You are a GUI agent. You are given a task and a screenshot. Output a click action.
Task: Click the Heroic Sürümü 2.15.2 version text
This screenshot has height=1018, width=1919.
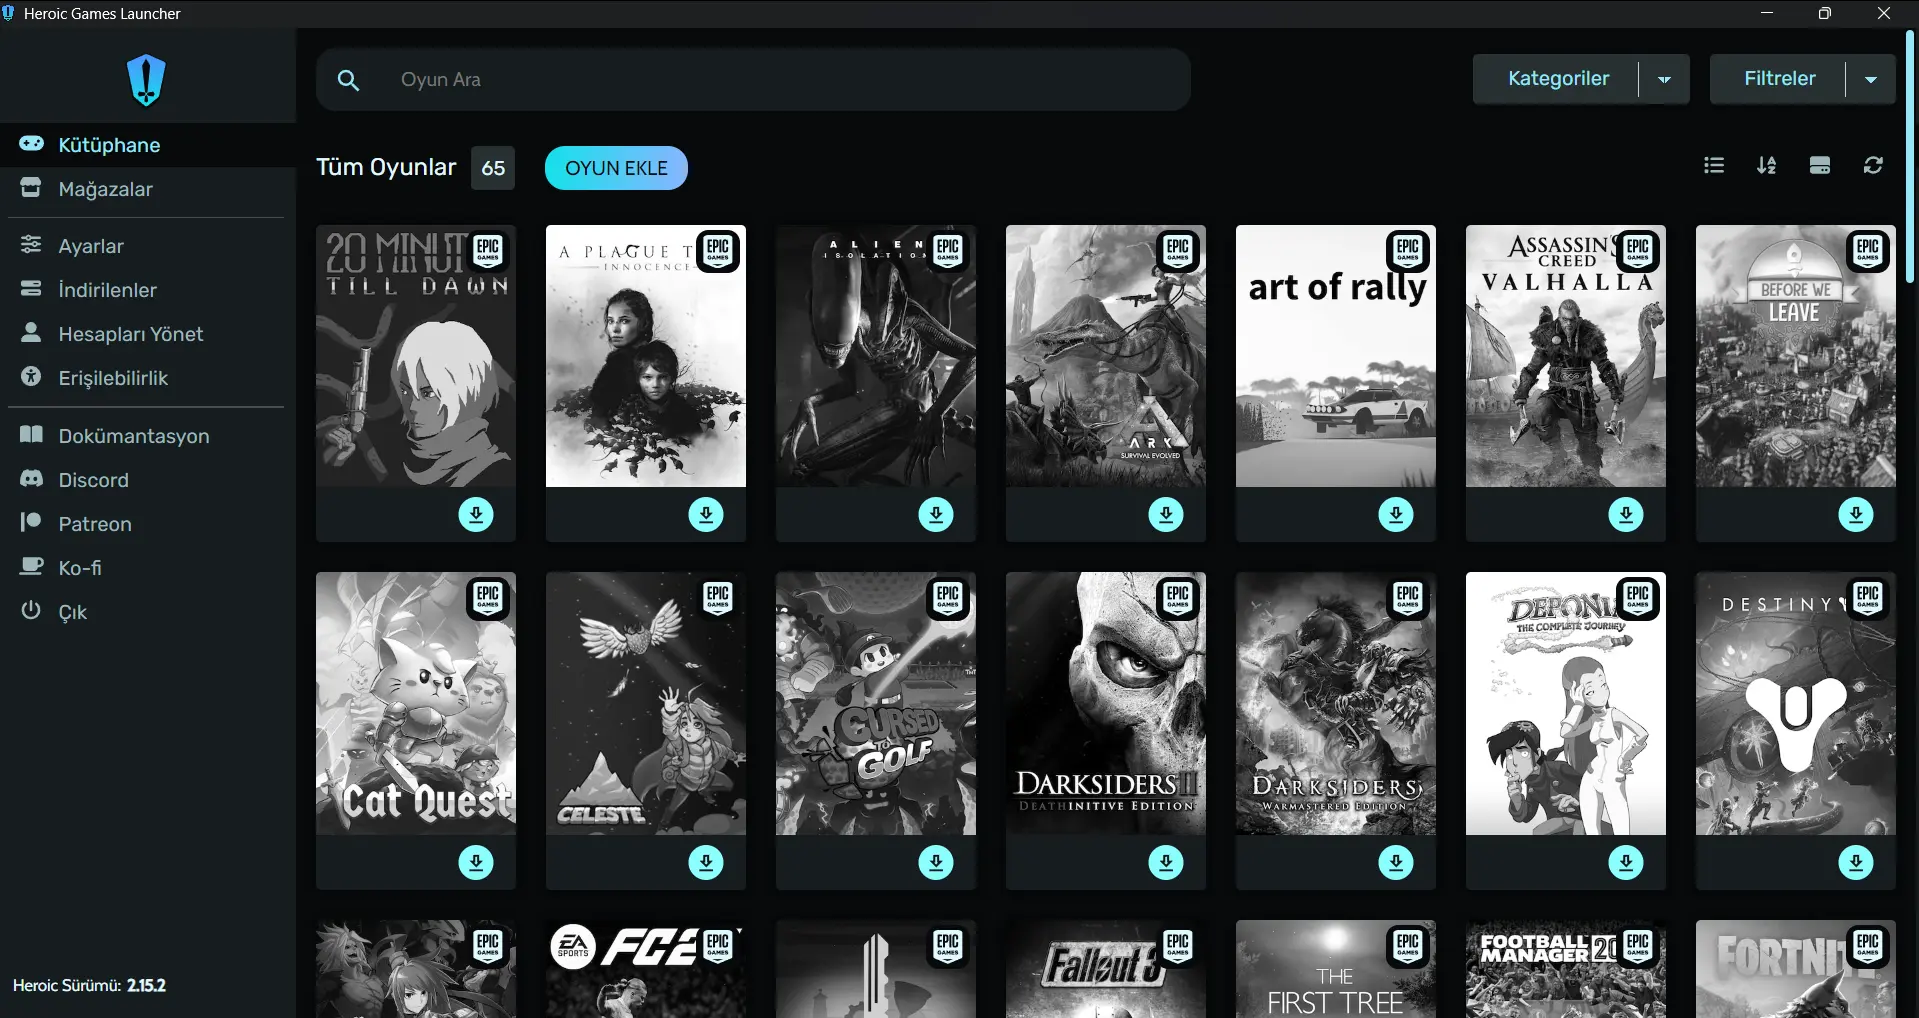point(89,985)
